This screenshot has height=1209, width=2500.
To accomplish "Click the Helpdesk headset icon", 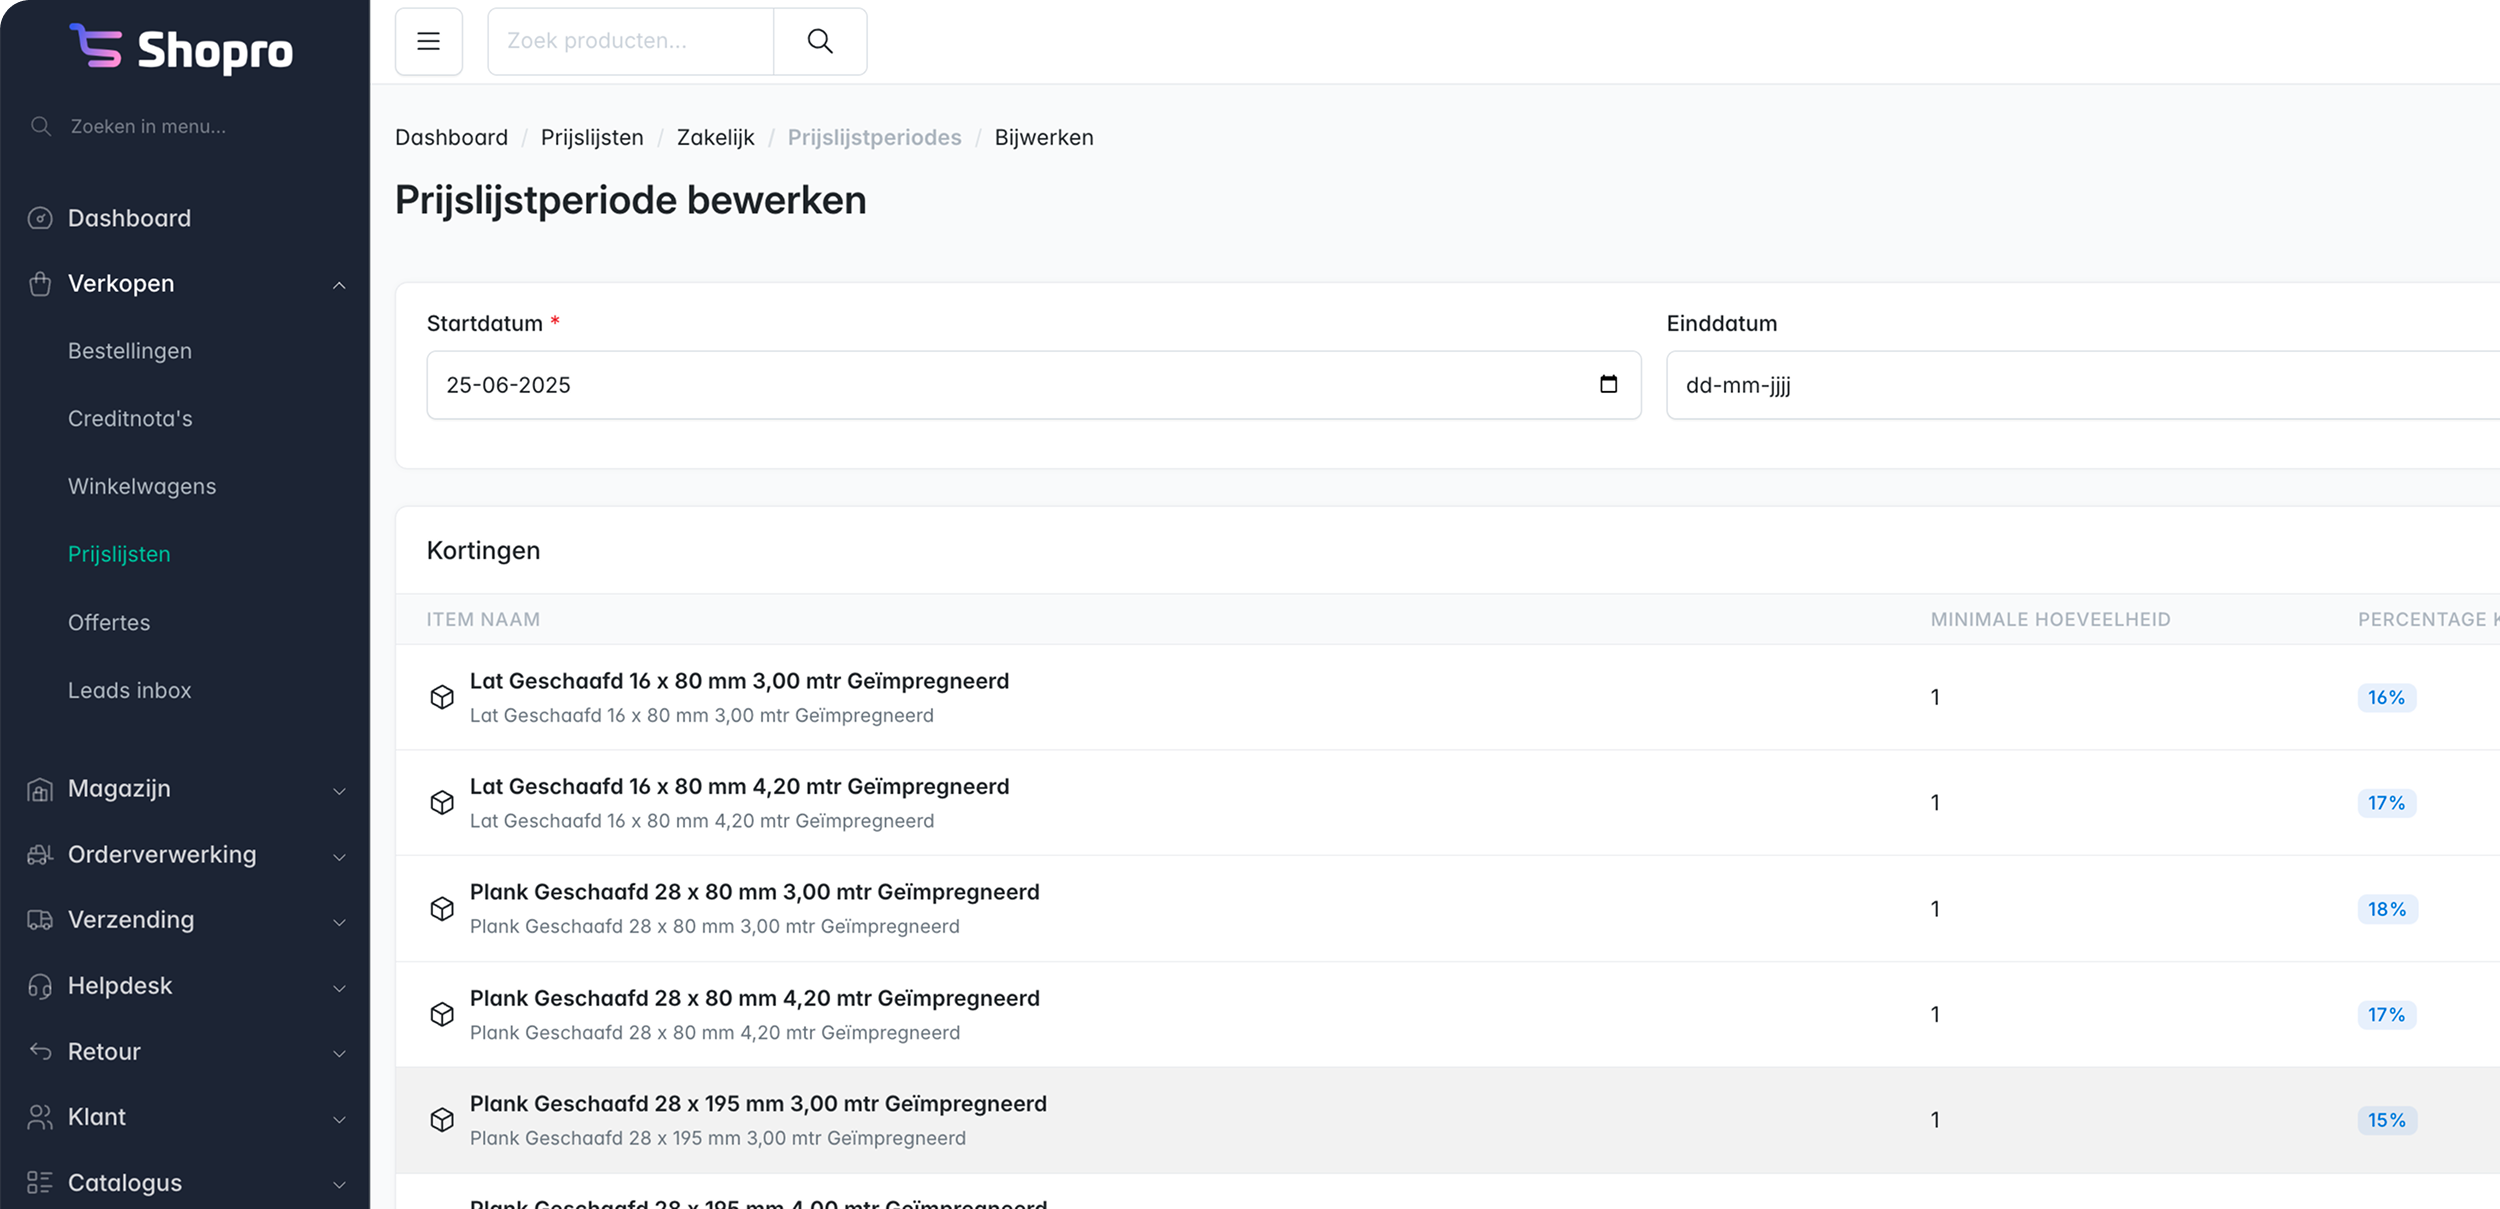I will point(40,986).
